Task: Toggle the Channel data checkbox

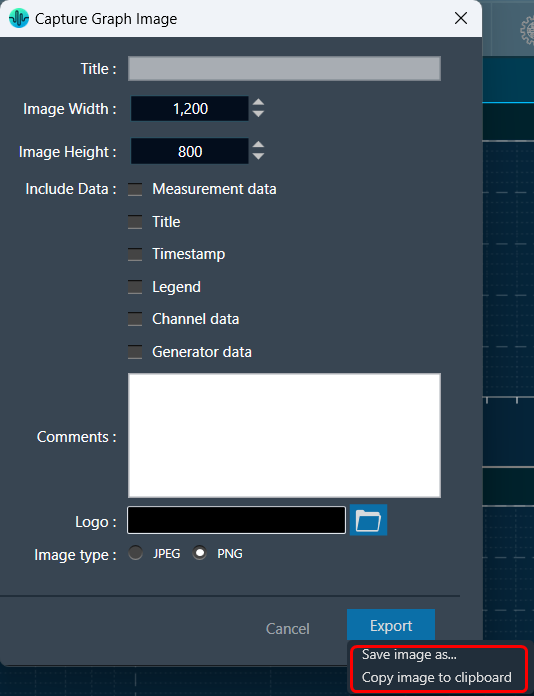Action: click(135, 319)
